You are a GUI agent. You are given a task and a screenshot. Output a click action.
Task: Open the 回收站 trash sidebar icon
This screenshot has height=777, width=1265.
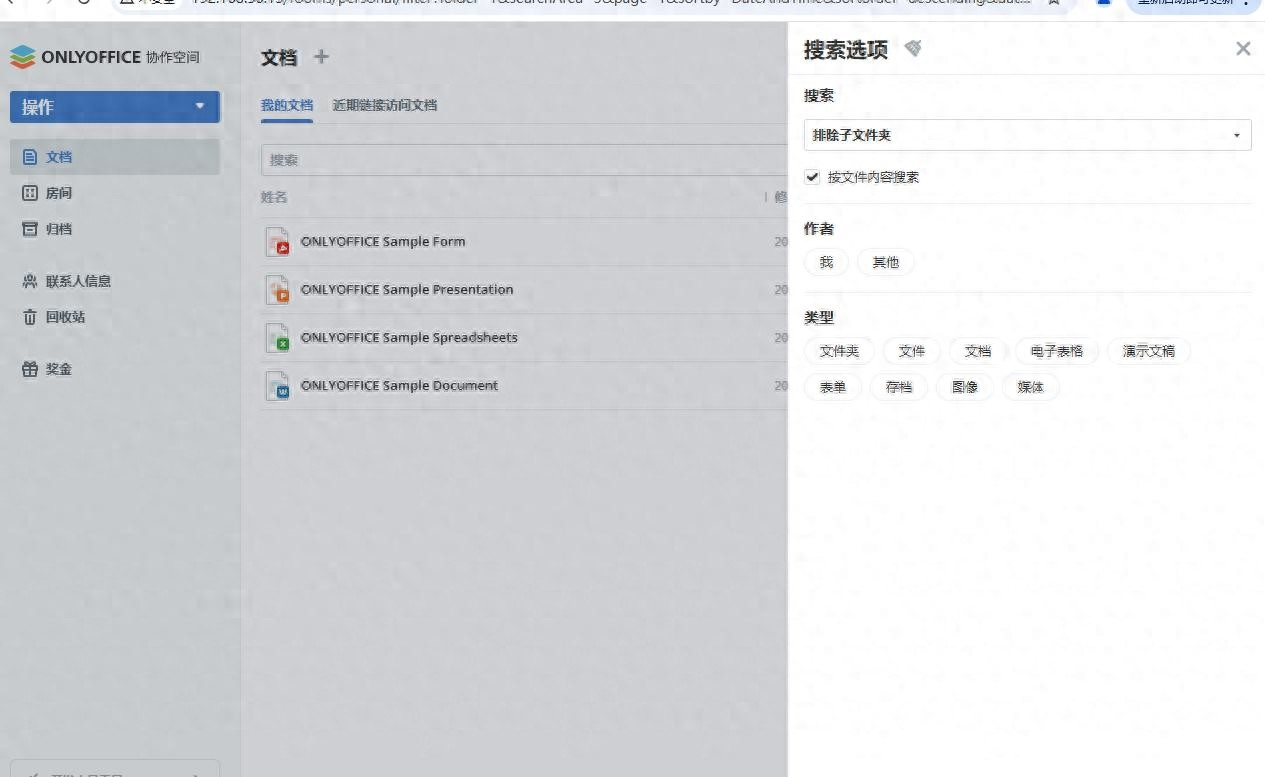[x=30, y=317]
